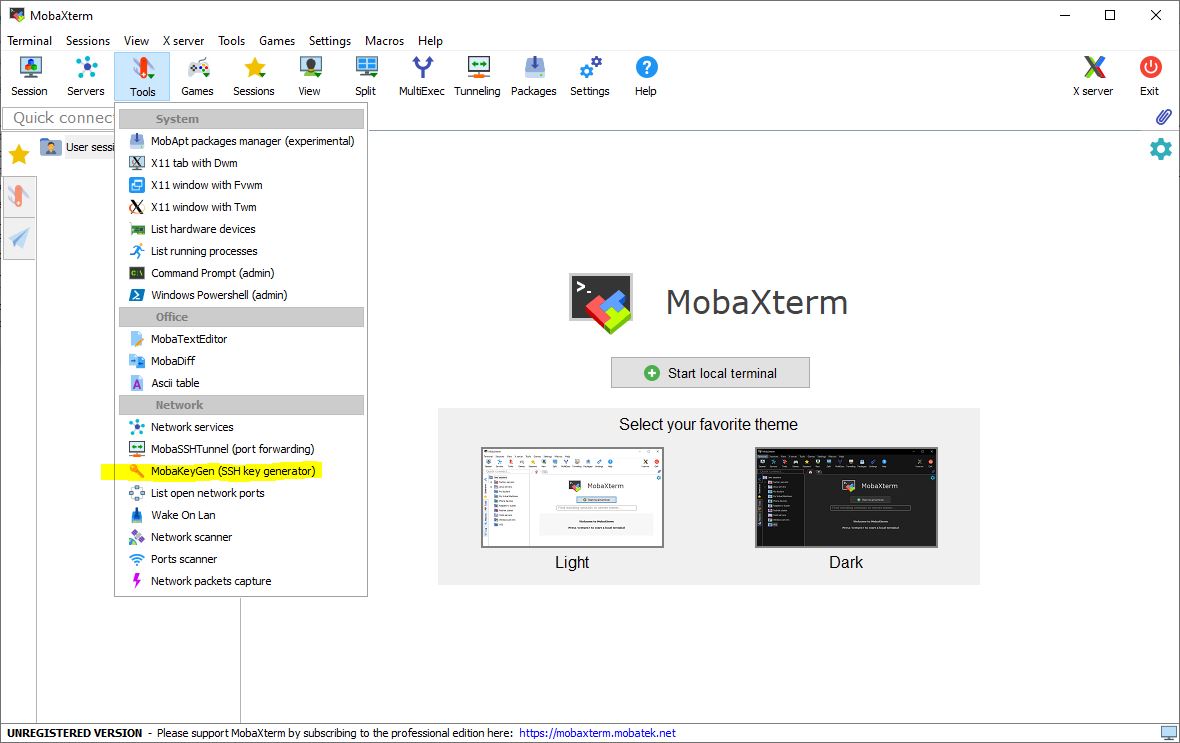The image size is (1180, 743).
Task: Open MobaDiff from the menu
Action: 241,361
